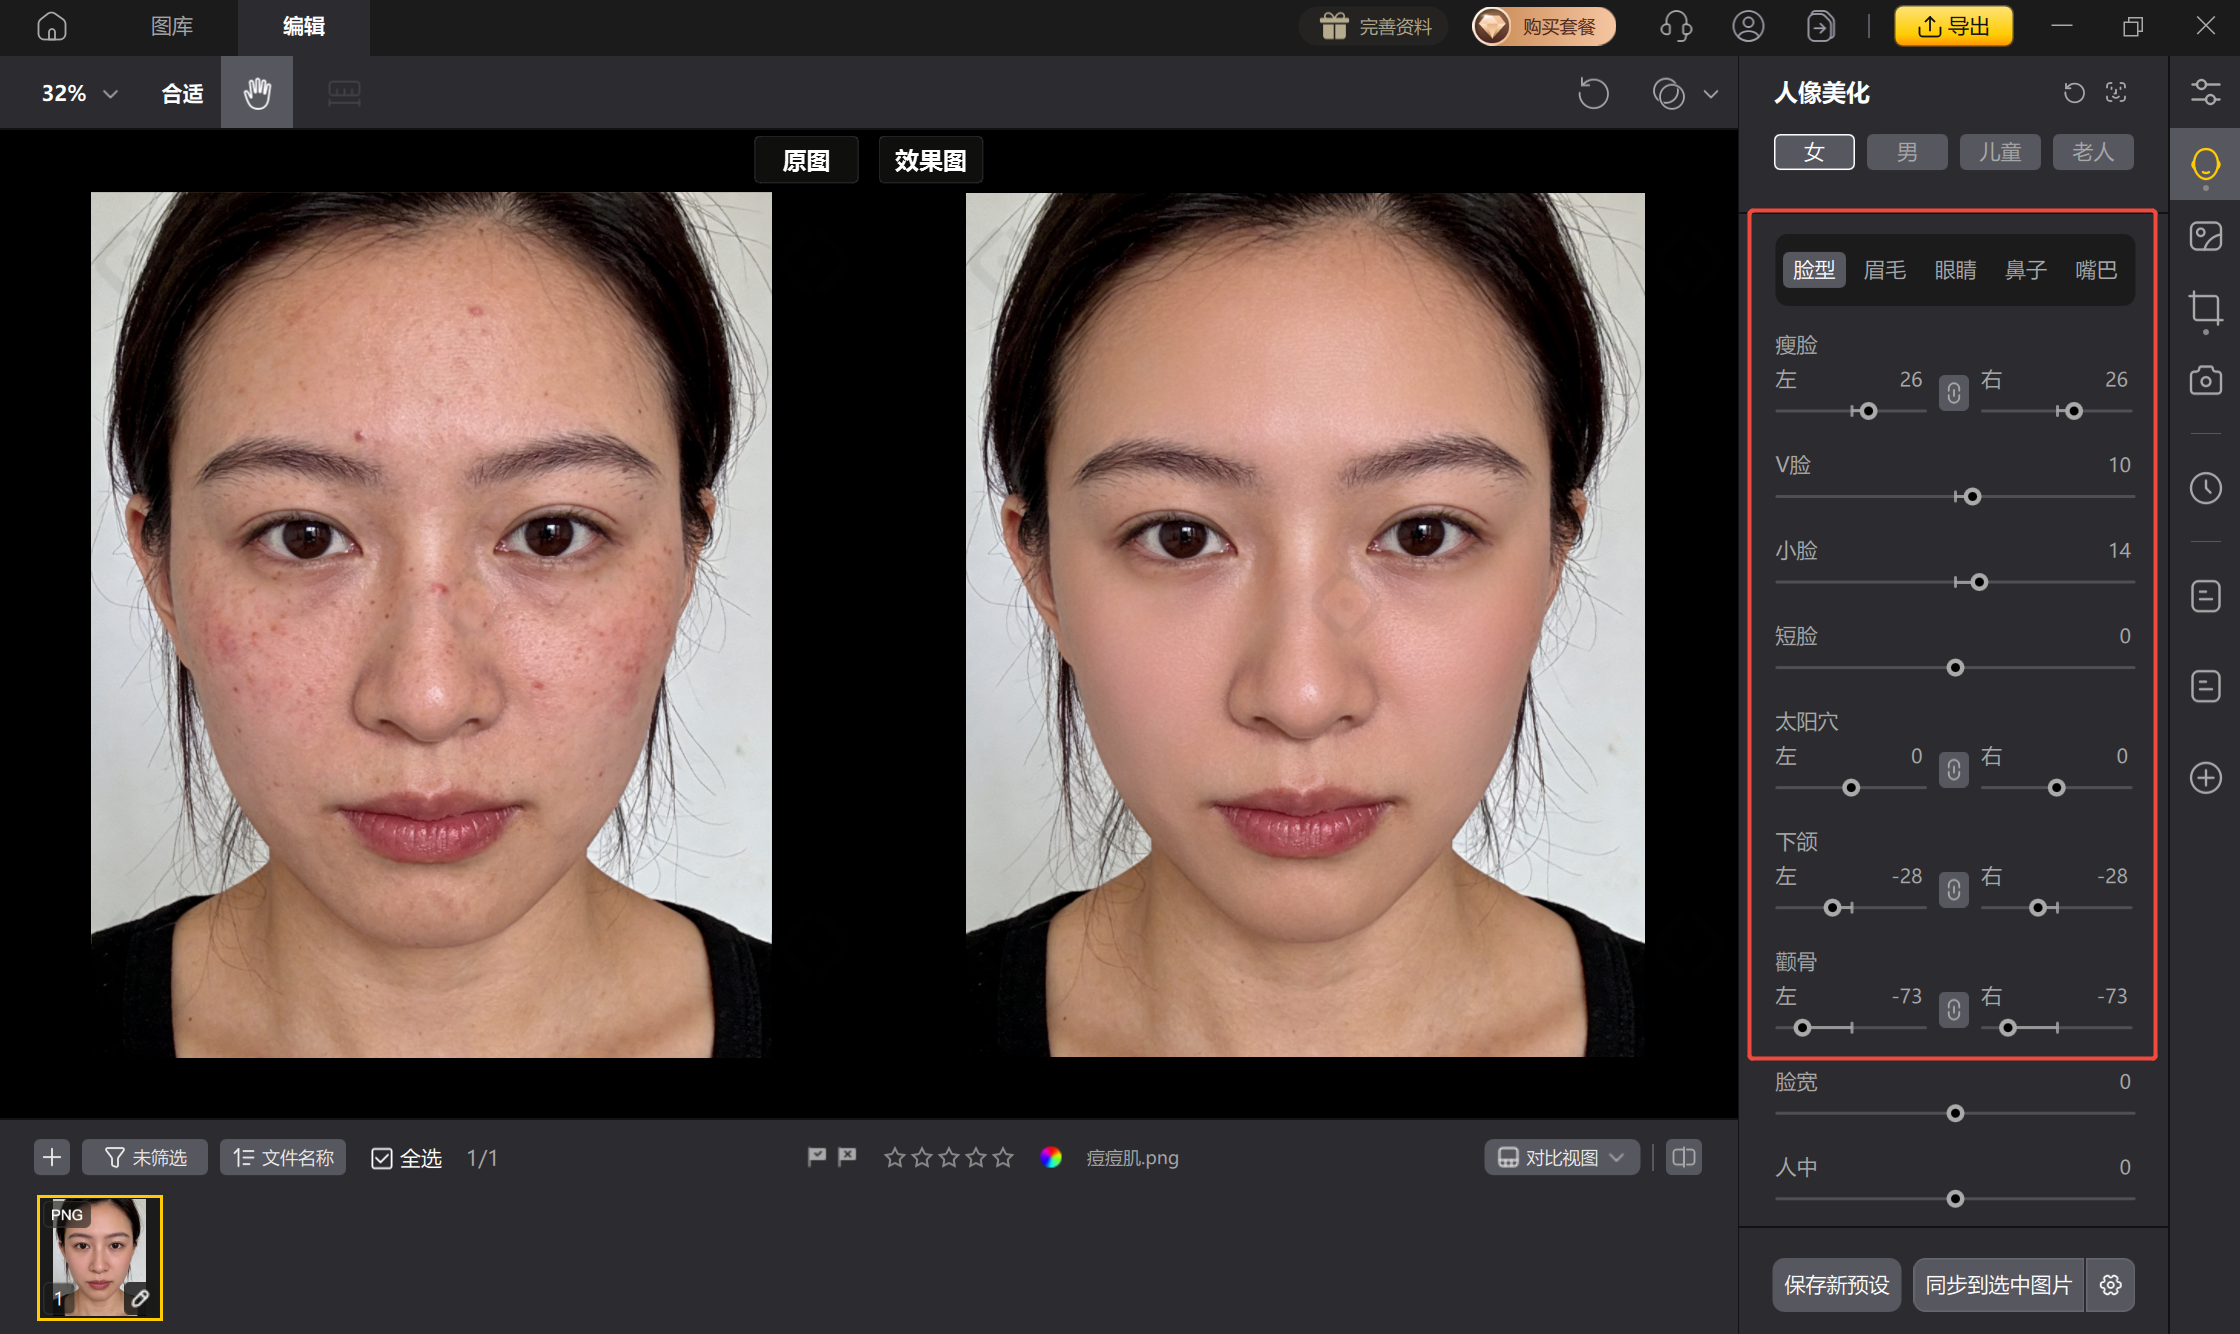Switch to the 眉毛 tab in the beautify panel

pyautogui.click(x=1884, y=269)
